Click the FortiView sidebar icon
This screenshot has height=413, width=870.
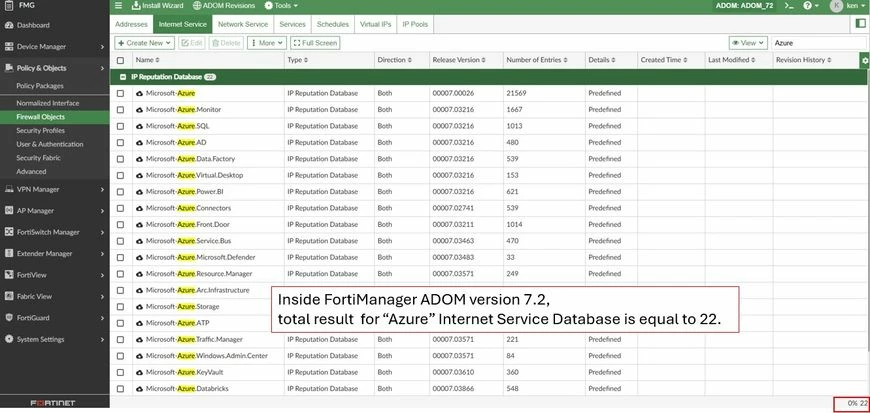[x=9, y=275]
